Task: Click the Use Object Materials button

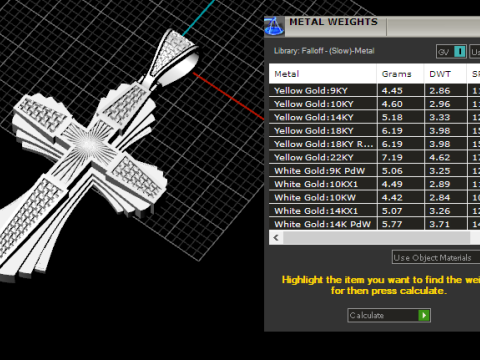Action: click(436, 258)
